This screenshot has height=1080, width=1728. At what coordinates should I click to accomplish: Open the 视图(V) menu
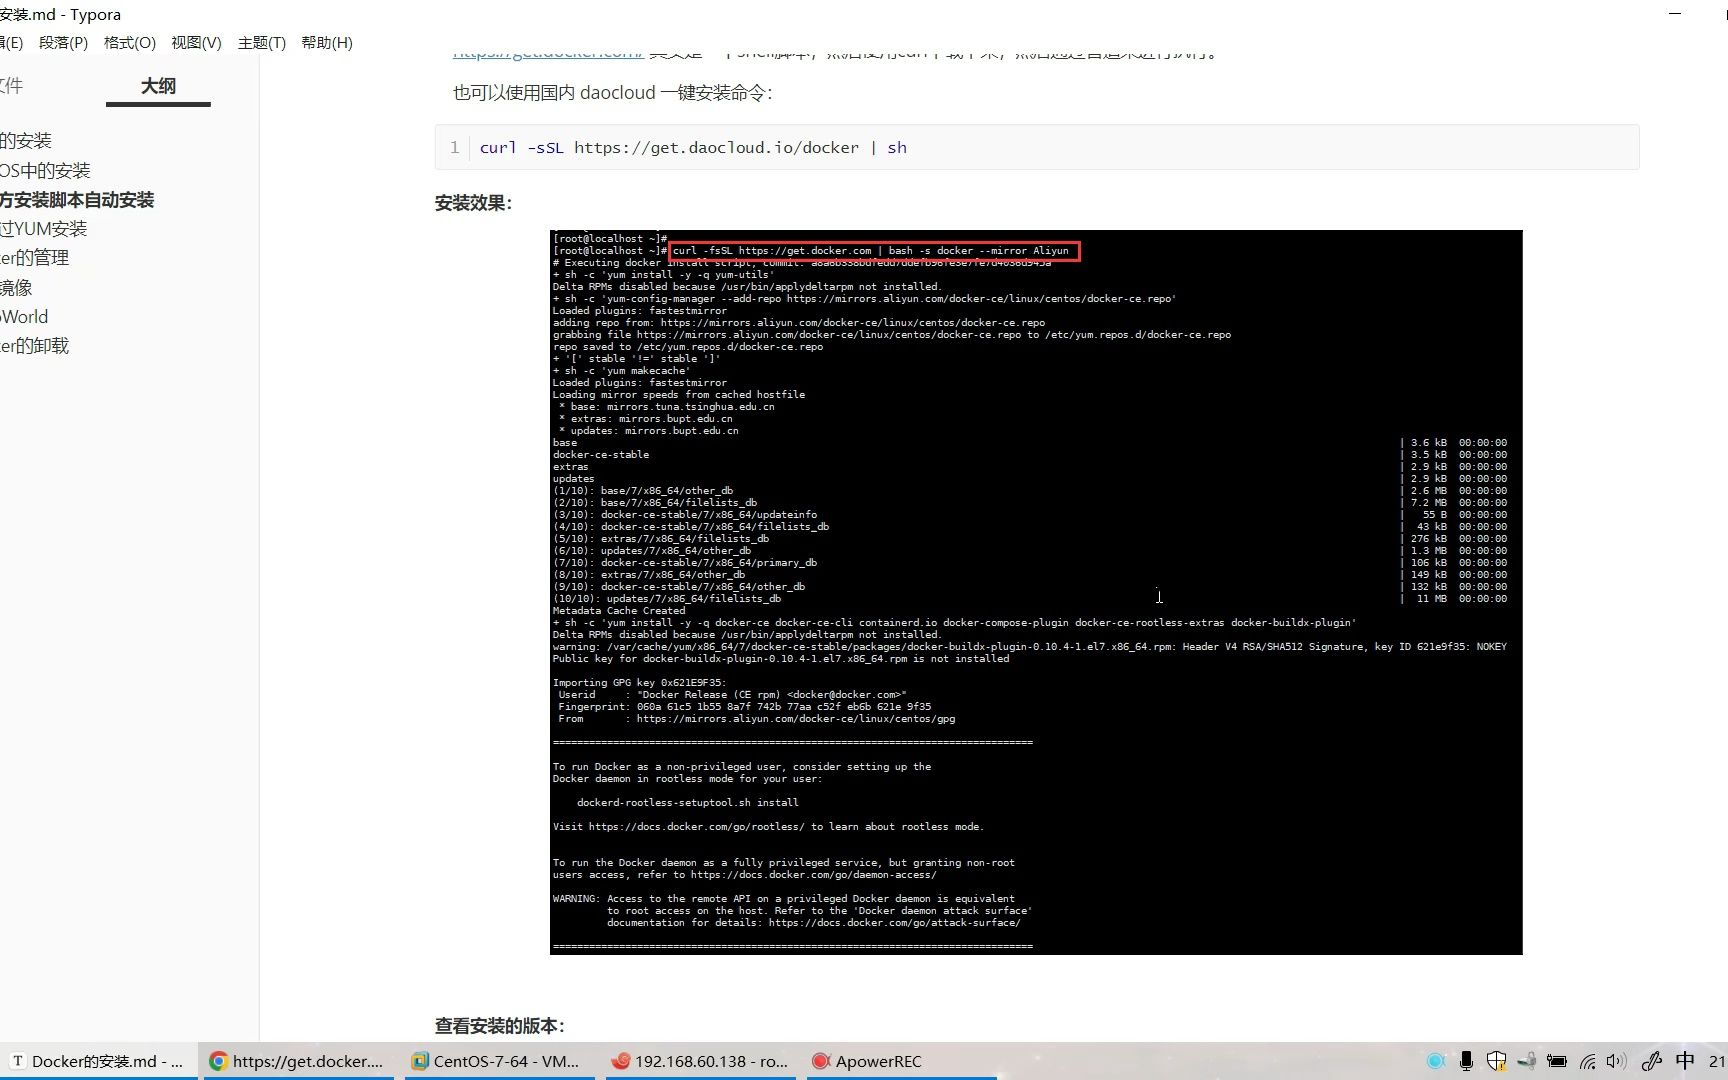pyautogui.click(x=196, y=43)
